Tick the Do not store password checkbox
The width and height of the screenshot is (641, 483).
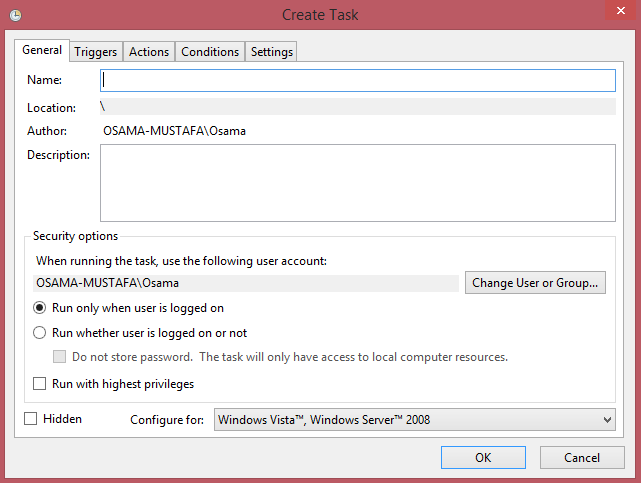[x=59, y=357]
